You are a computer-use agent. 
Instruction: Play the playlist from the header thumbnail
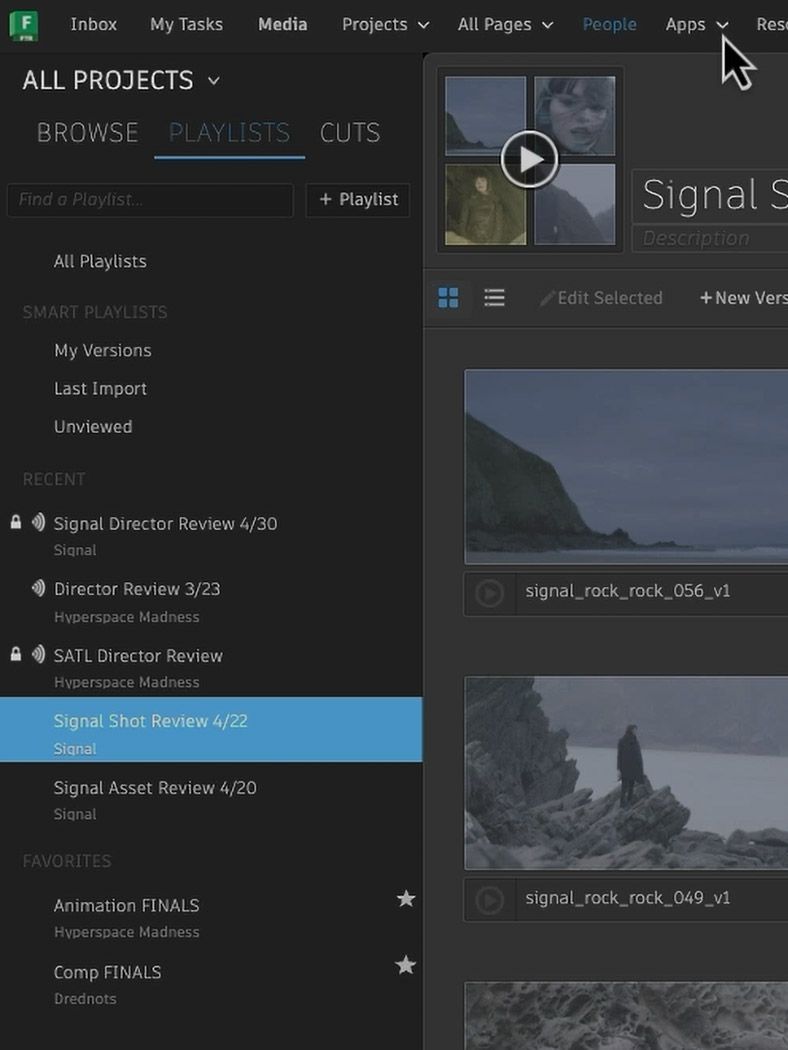point(530,159)
